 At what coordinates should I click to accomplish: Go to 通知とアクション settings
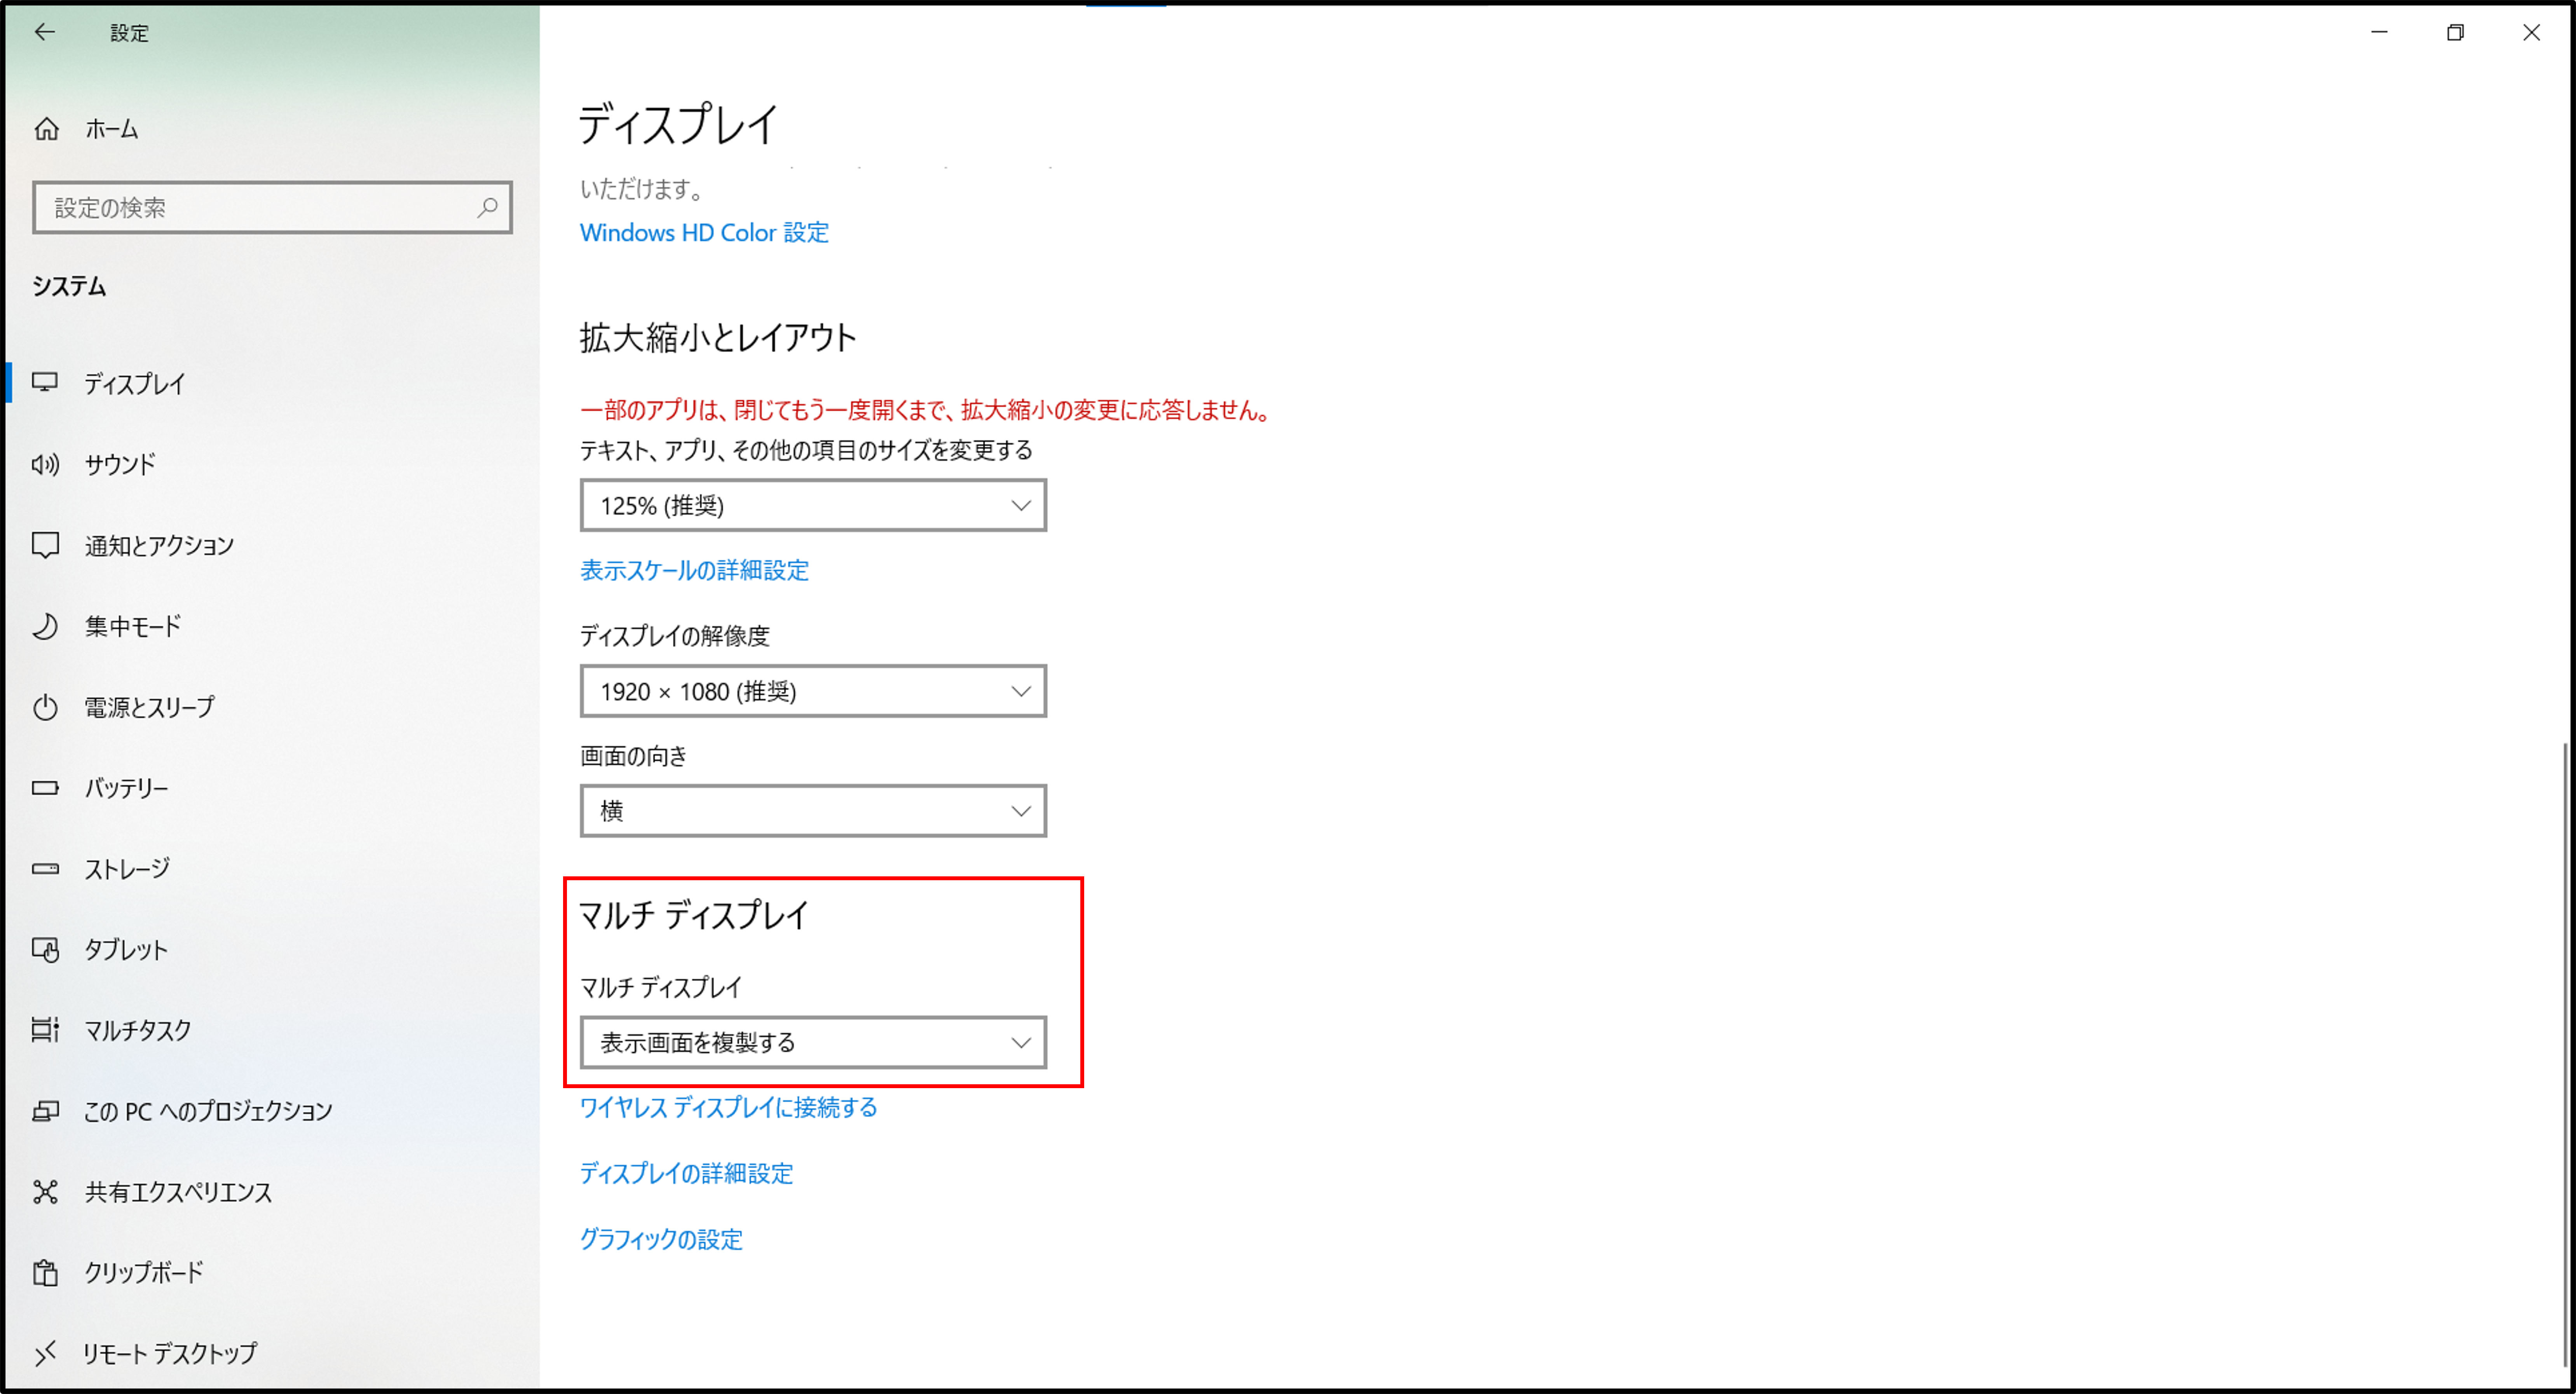[x=272, y=545]
